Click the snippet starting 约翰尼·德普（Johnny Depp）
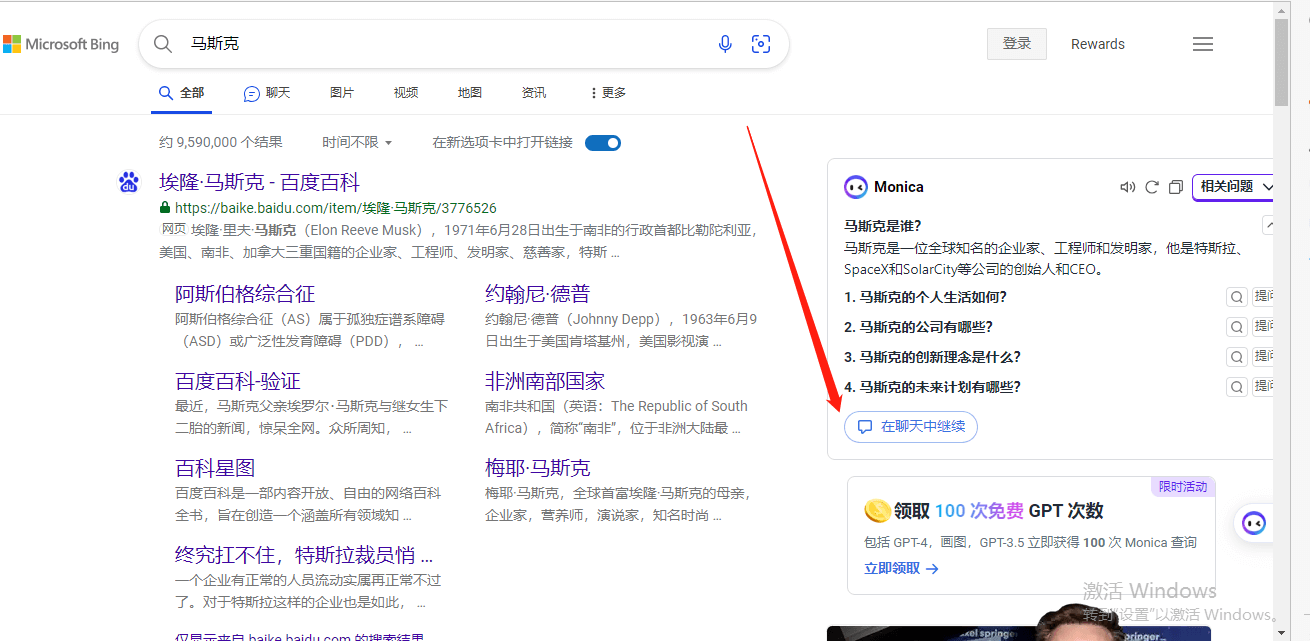Screen dimensions: 1310x641 coord(621,330)
